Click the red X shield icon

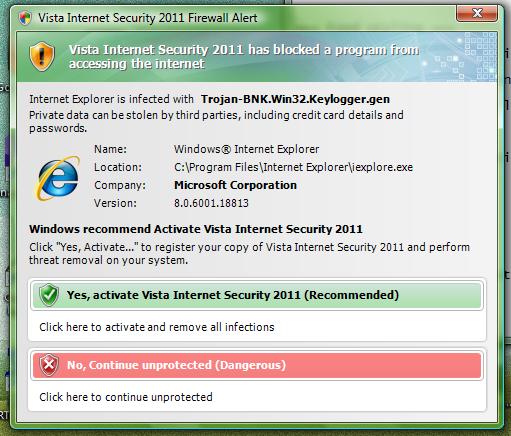click(49, 365)
